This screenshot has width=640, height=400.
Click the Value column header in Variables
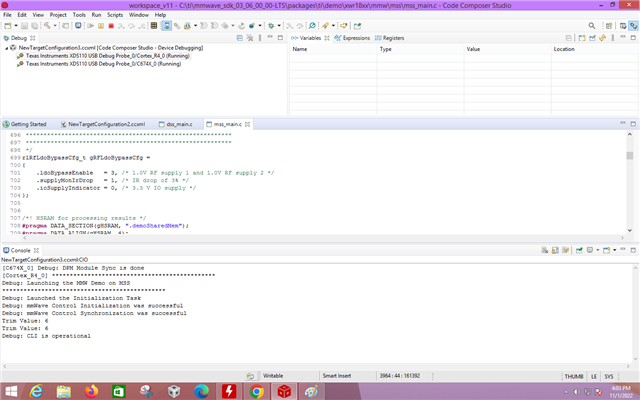point(507,49)
